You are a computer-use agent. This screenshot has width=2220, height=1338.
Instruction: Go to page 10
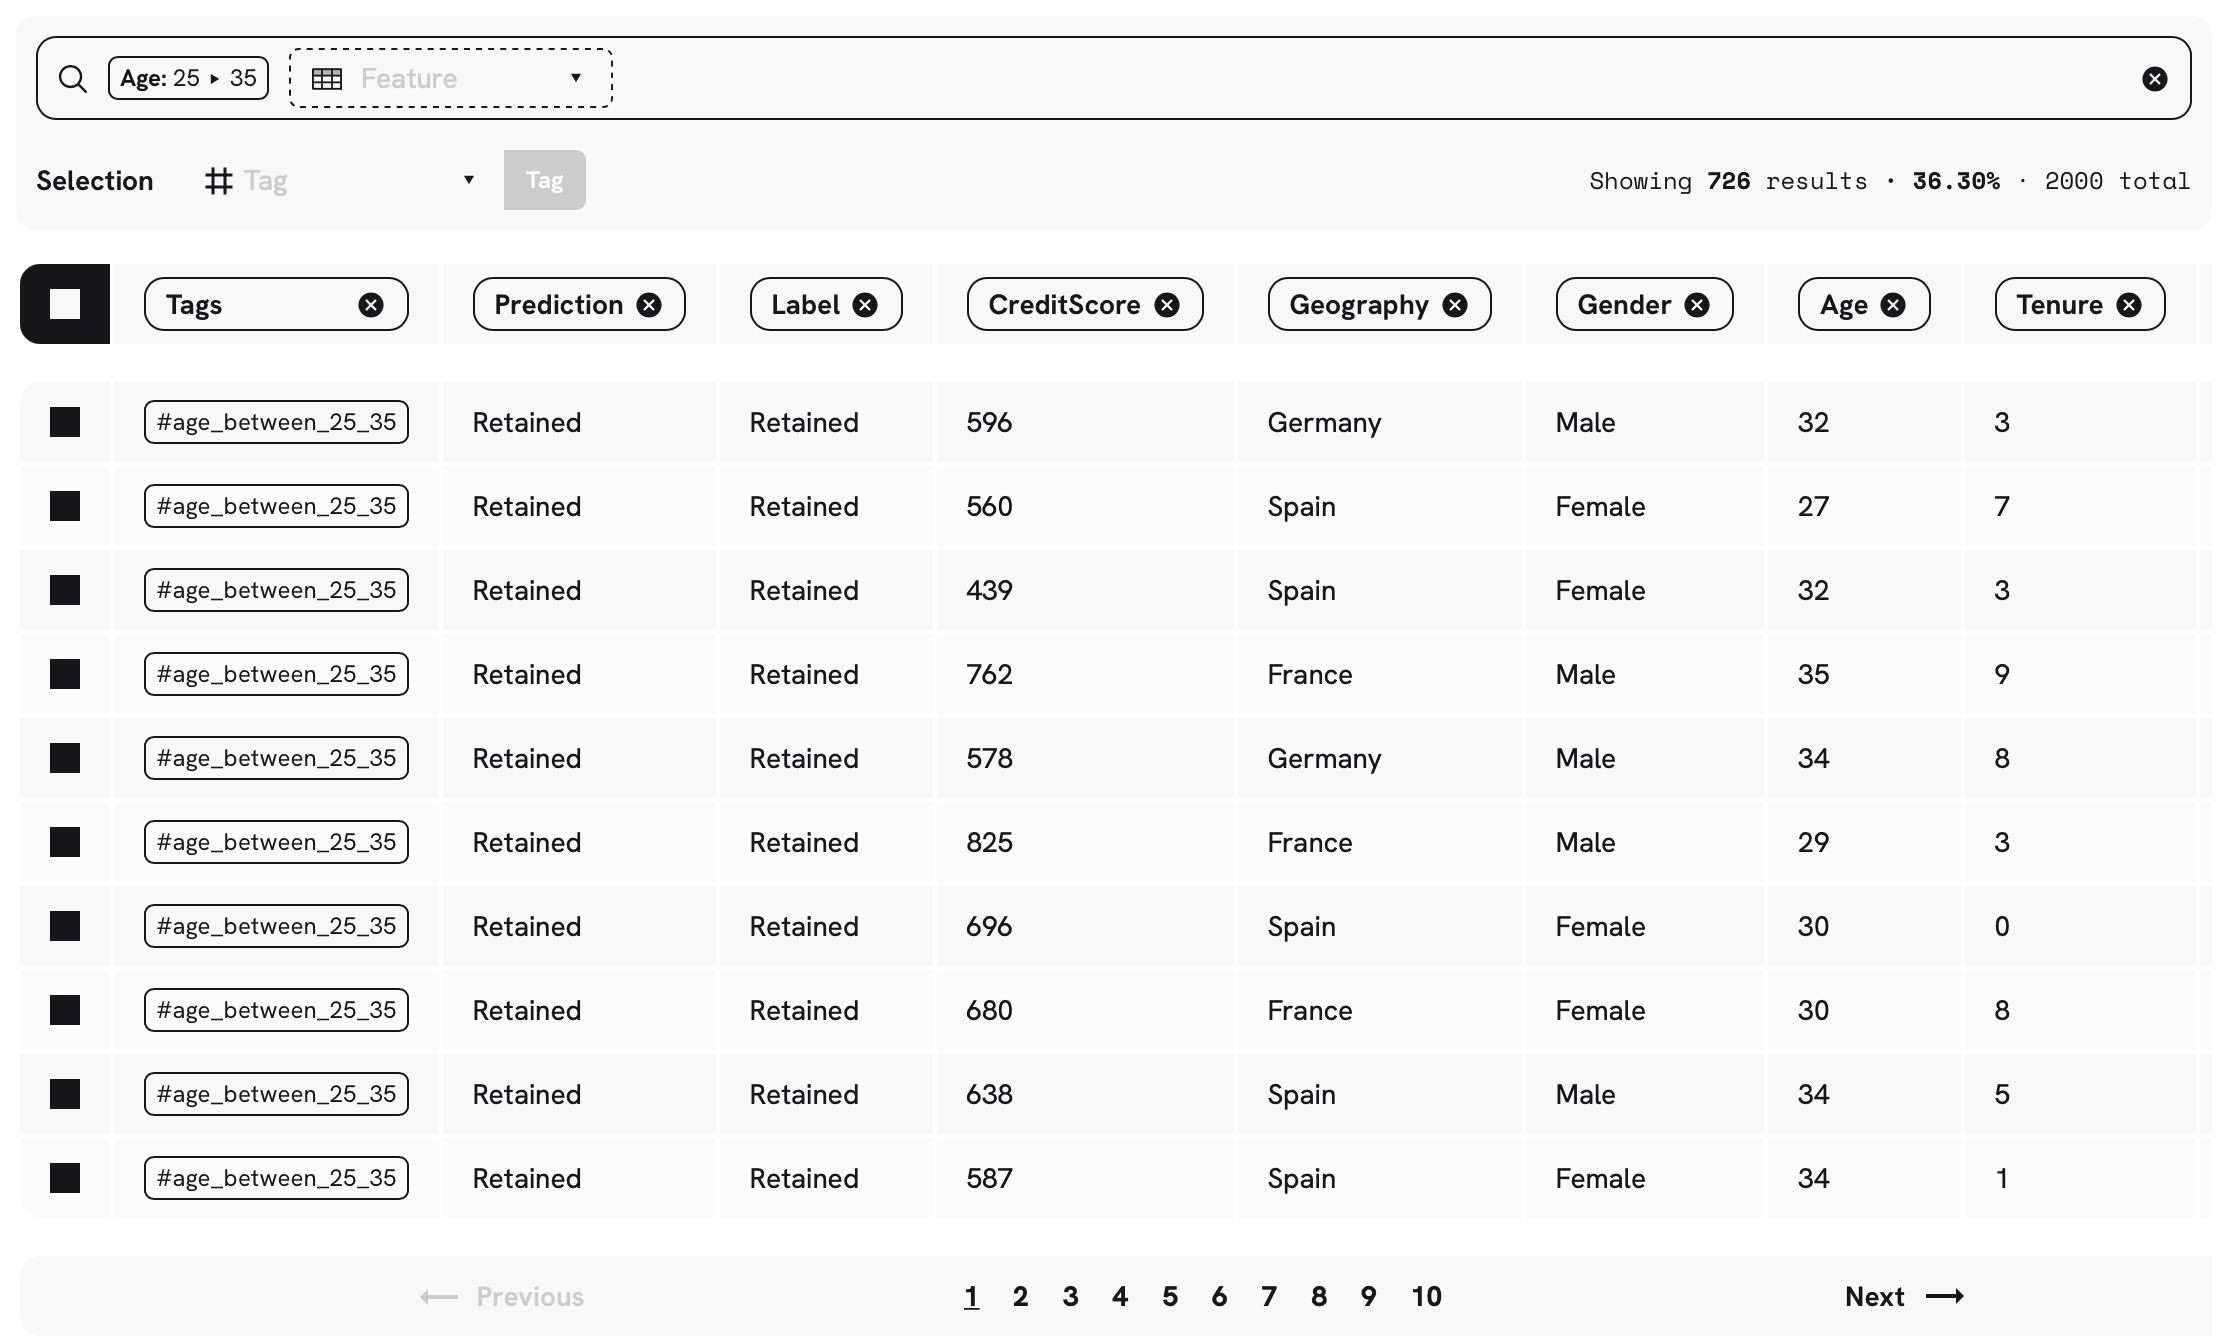pos(1425,1296)
